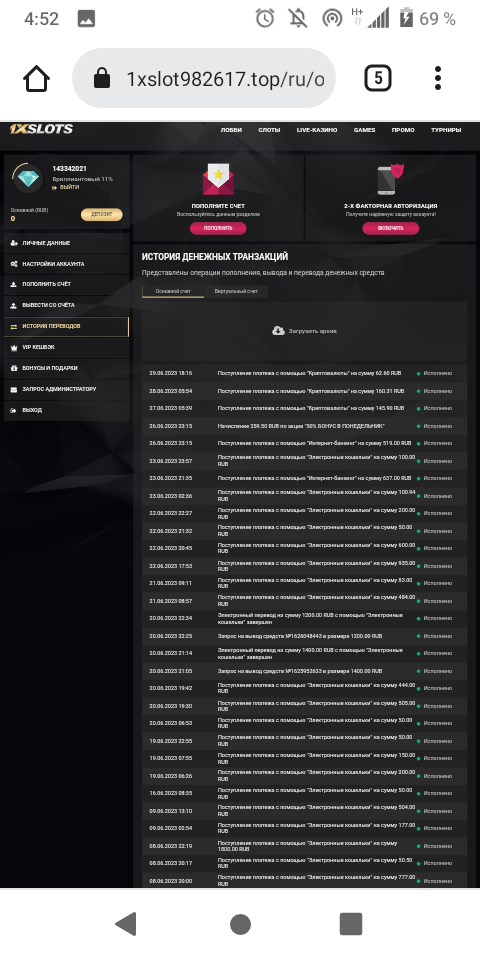Click the pink Включить button
Screen dimensions: 480x960
click(391, 228)
